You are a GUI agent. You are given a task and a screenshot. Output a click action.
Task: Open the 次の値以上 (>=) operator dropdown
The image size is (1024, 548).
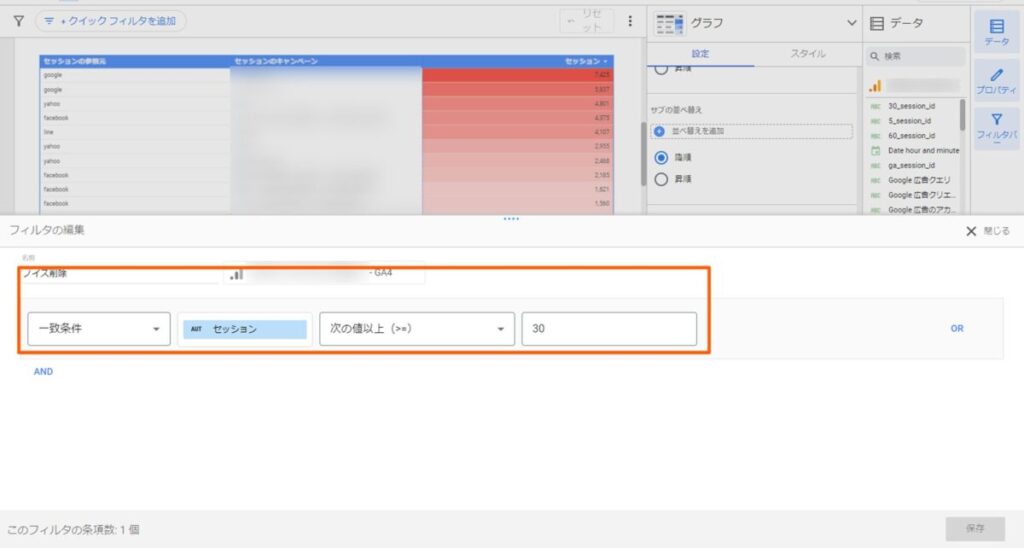pos(416,329)
